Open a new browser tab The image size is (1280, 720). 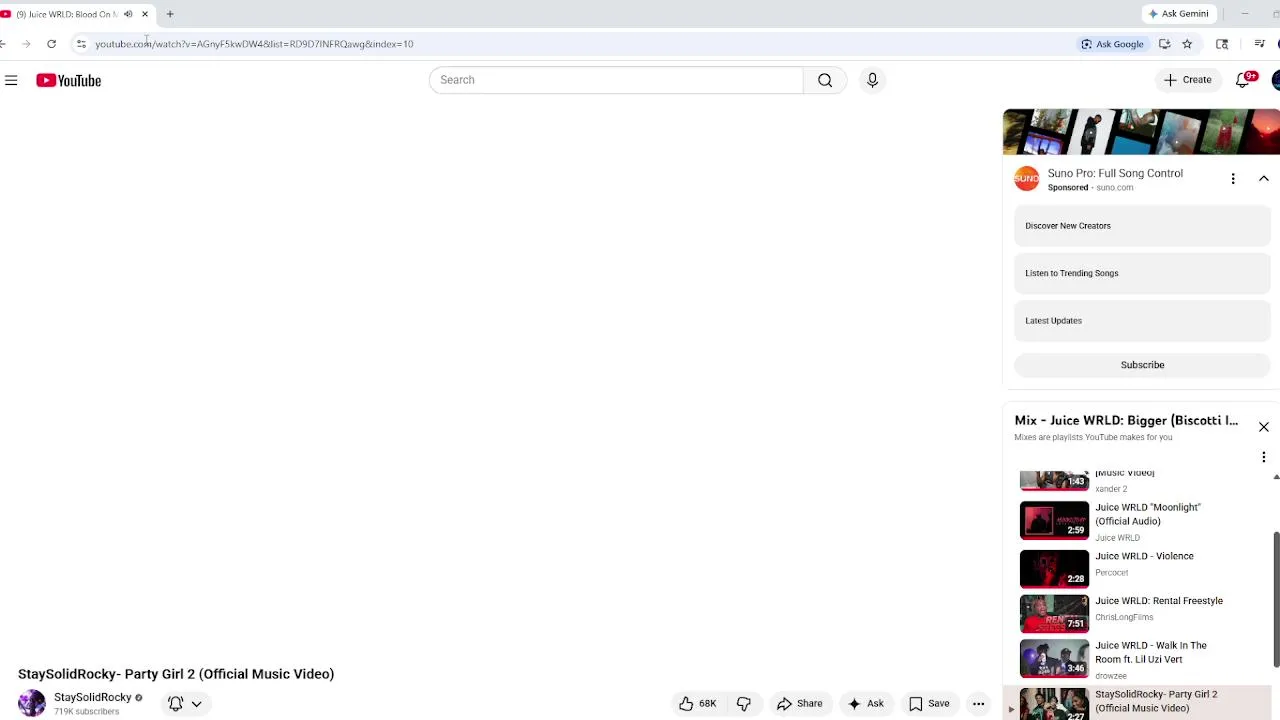[x=170, y=14]
